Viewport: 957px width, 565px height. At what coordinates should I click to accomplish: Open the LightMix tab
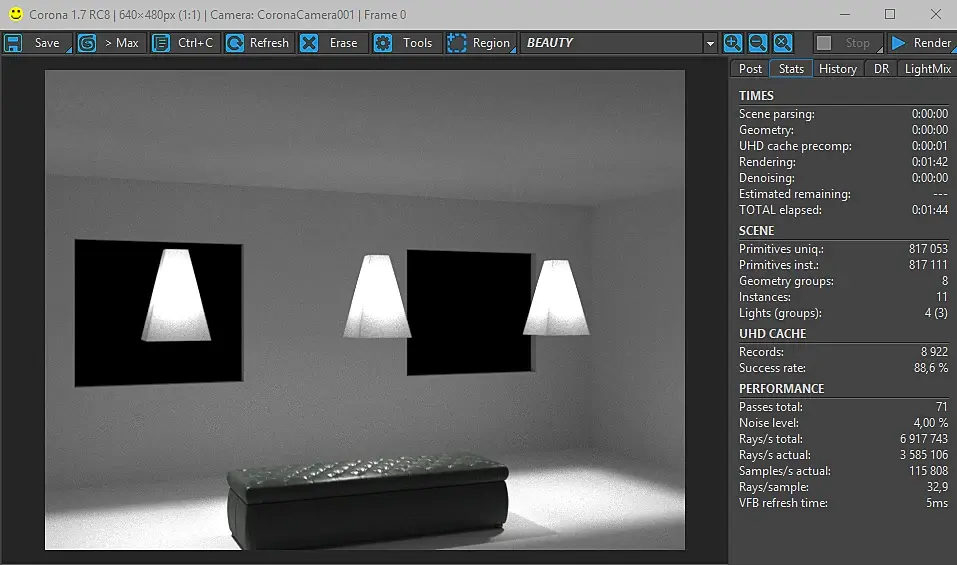[928, 69]
